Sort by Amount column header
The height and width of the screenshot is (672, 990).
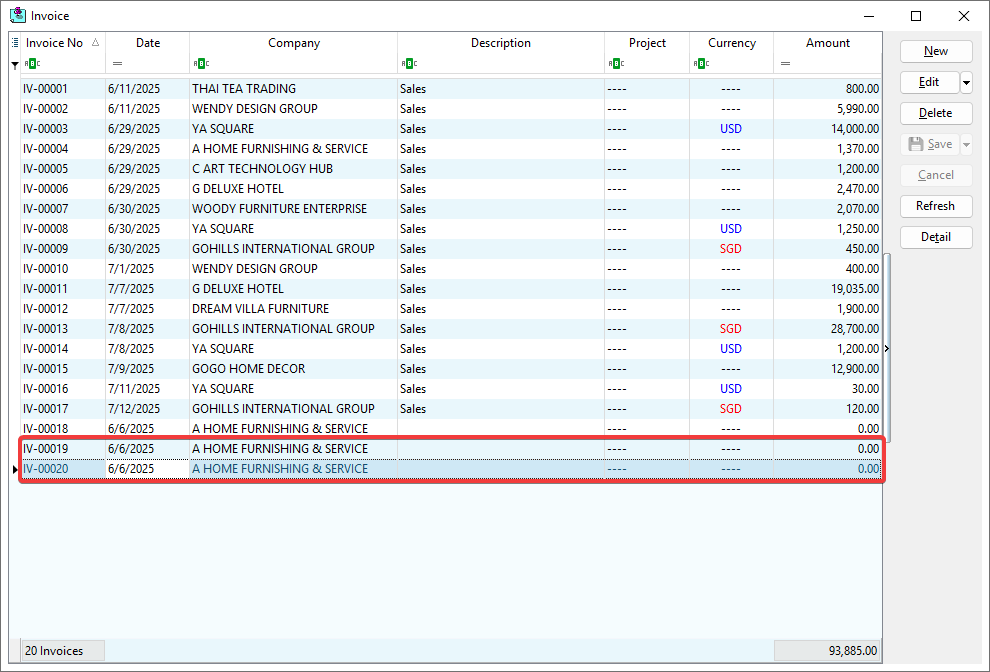tap(828, 43)
